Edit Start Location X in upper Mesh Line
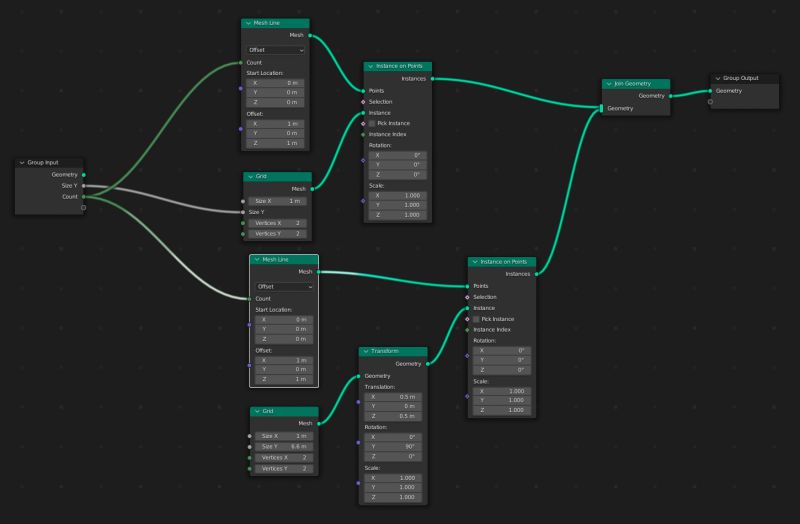Screen dimensions: 800x524 276,83
